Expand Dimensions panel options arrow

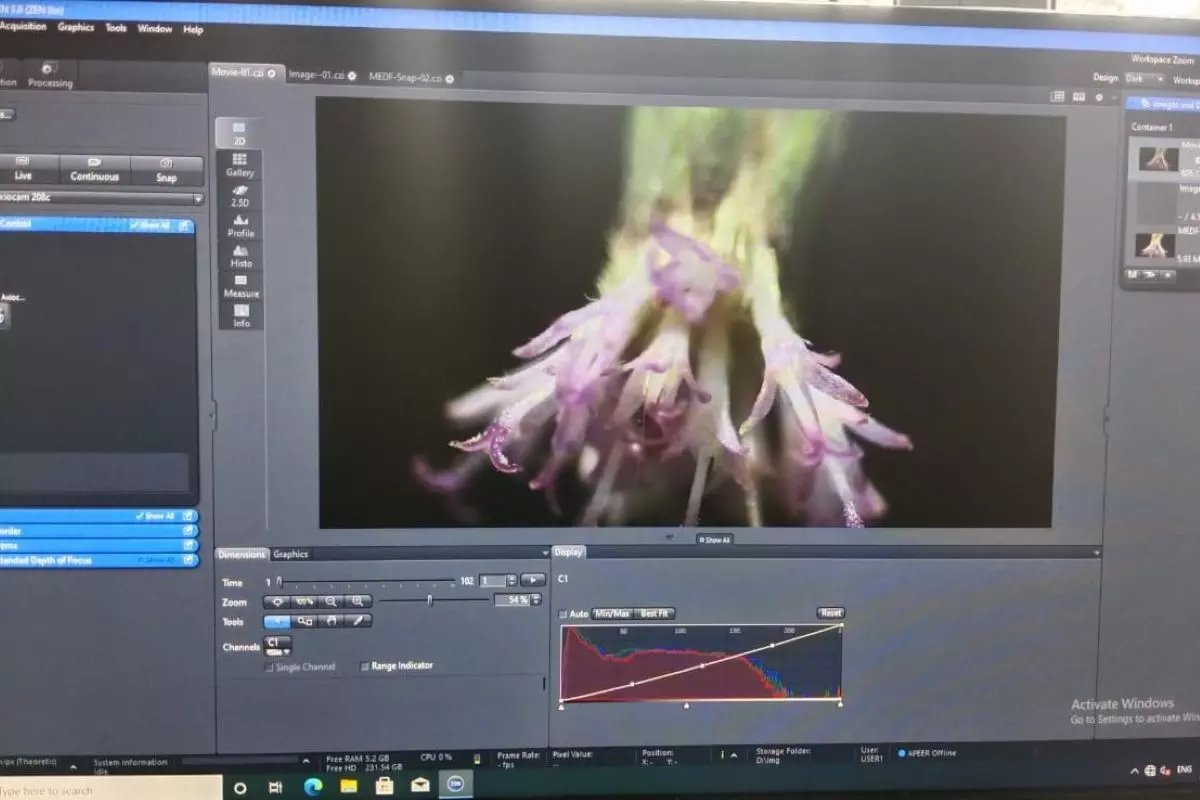click(x=544, y=553)
